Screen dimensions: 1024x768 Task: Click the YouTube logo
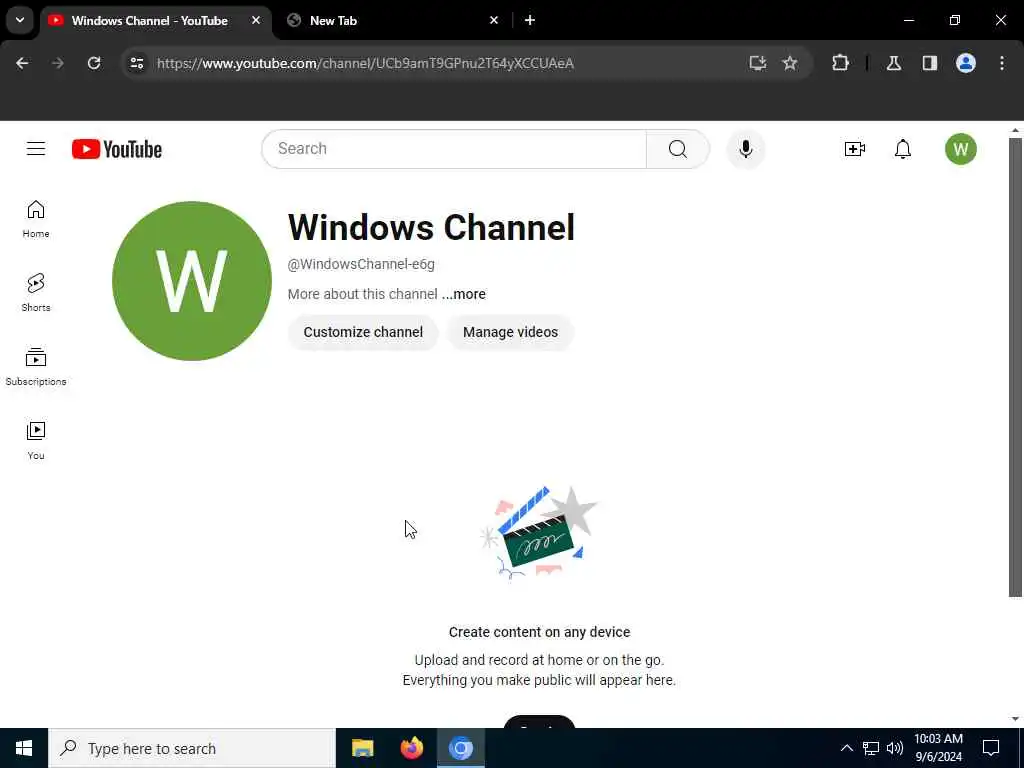click(117, 149)
